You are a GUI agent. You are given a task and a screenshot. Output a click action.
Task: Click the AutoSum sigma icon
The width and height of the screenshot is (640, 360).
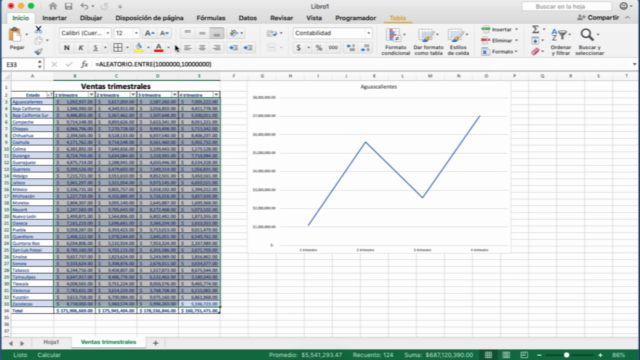tap(536, 29)
